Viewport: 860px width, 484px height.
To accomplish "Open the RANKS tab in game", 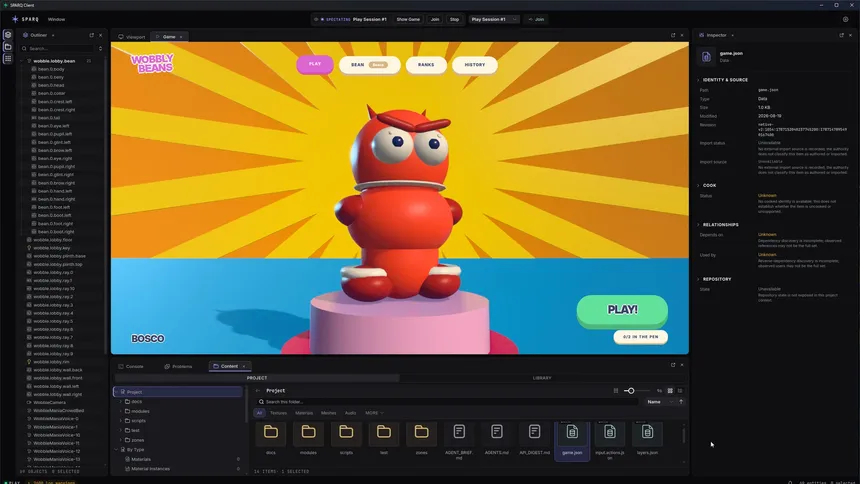I will click(426, 65).
